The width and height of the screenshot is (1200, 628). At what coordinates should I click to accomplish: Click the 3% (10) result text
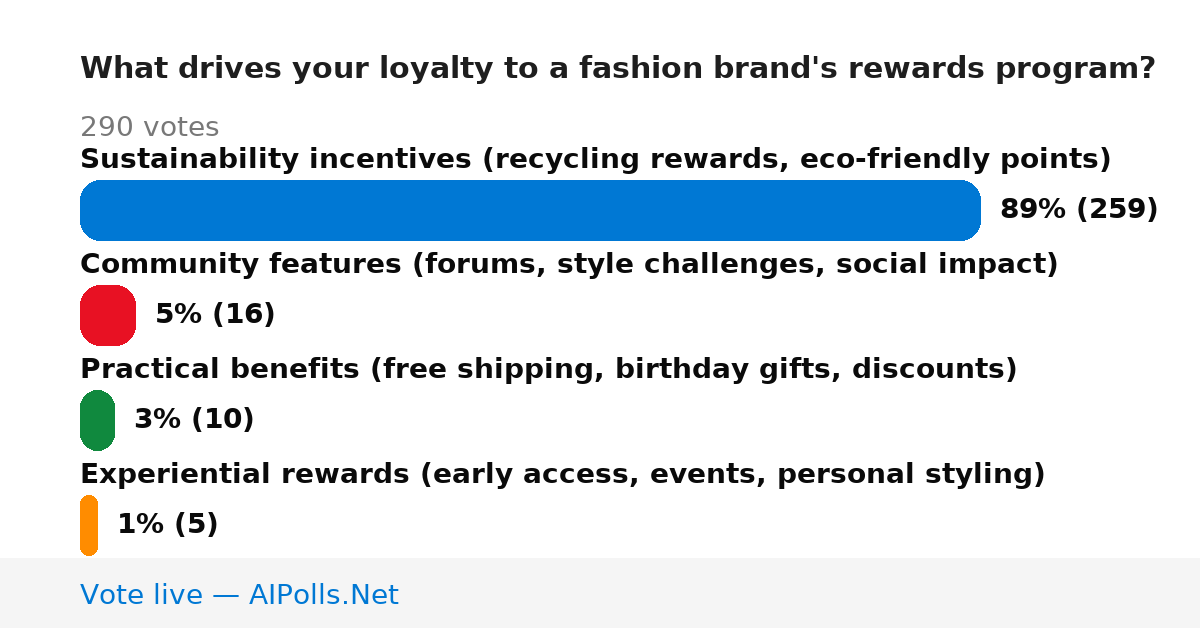[194, 419]
